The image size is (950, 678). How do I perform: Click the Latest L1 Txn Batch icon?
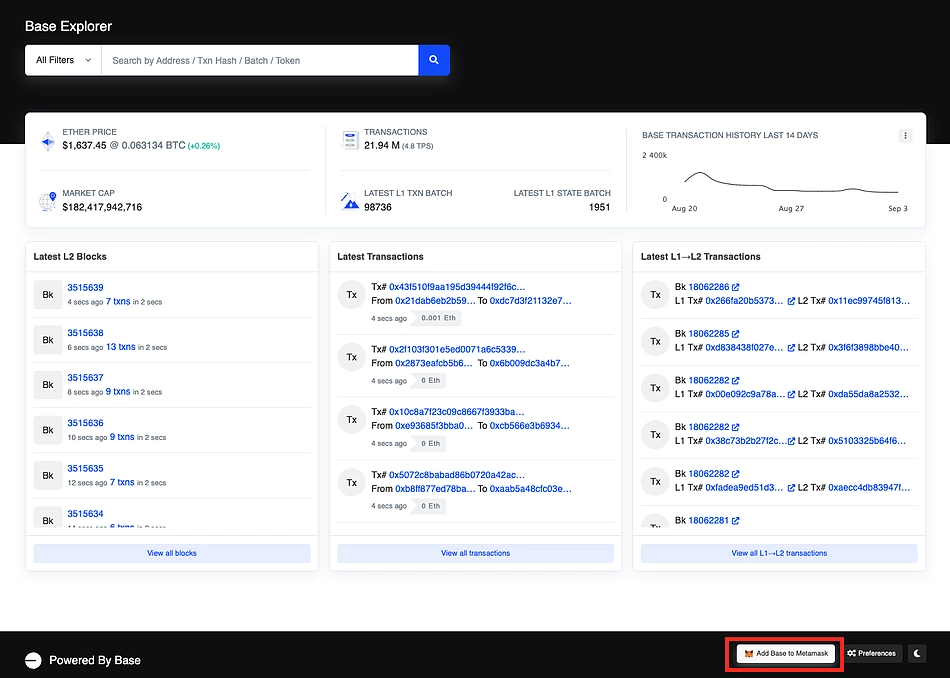(x=350, y=201)
